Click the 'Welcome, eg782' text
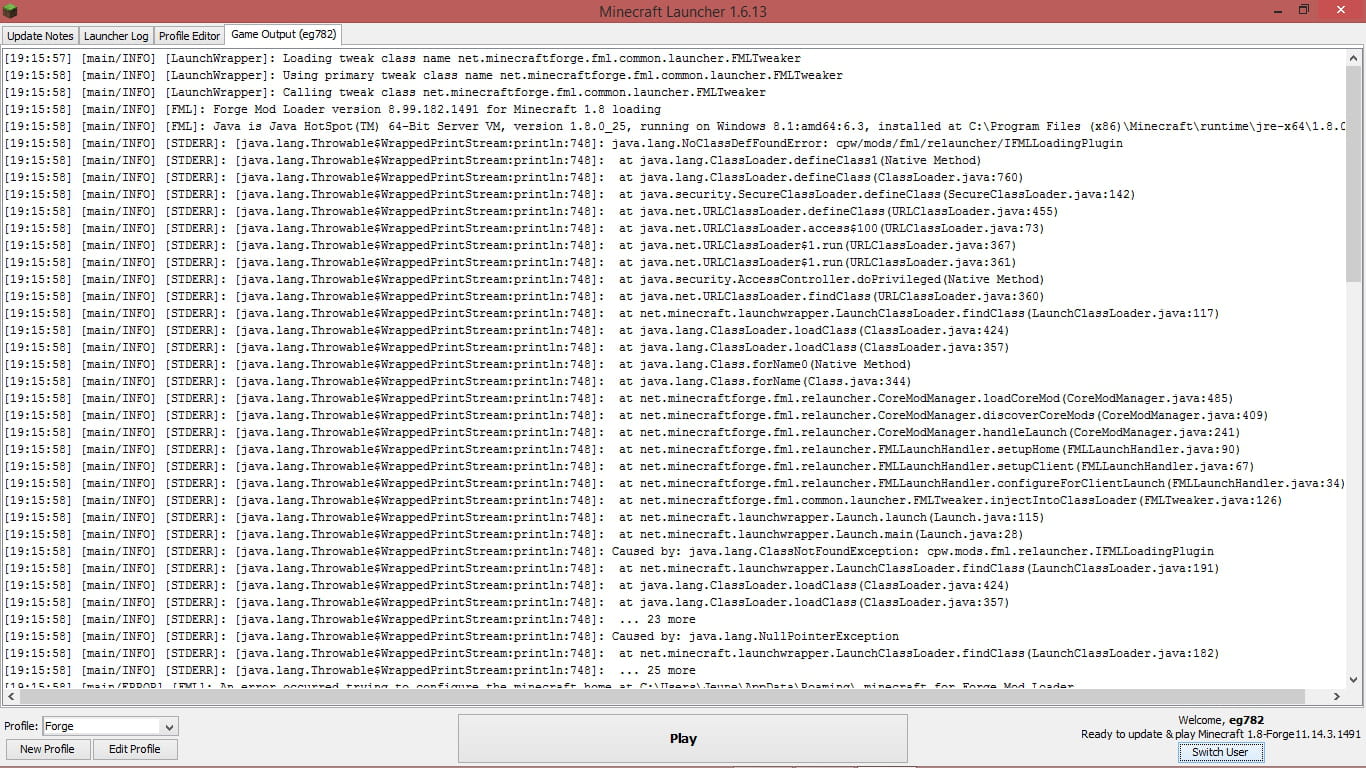Viewport: 1366px width, 768px height. point(1220,720)
